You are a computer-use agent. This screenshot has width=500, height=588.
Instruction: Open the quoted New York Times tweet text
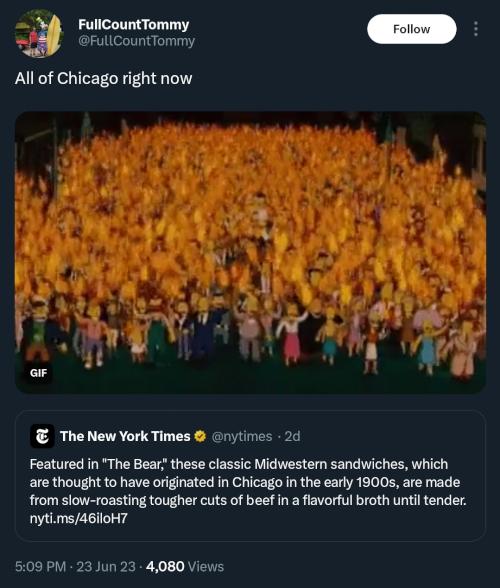pos(248,482)
